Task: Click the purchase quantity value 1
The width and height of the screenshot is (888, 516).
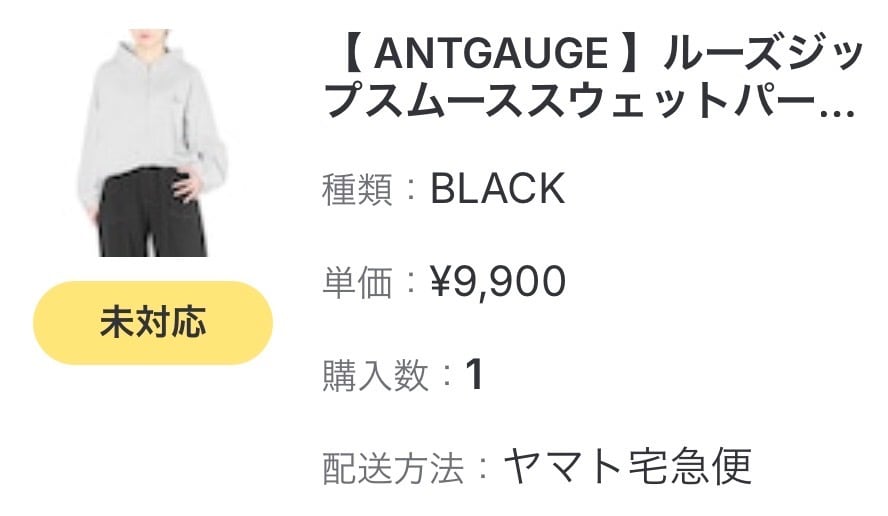Action: (474, 377)
